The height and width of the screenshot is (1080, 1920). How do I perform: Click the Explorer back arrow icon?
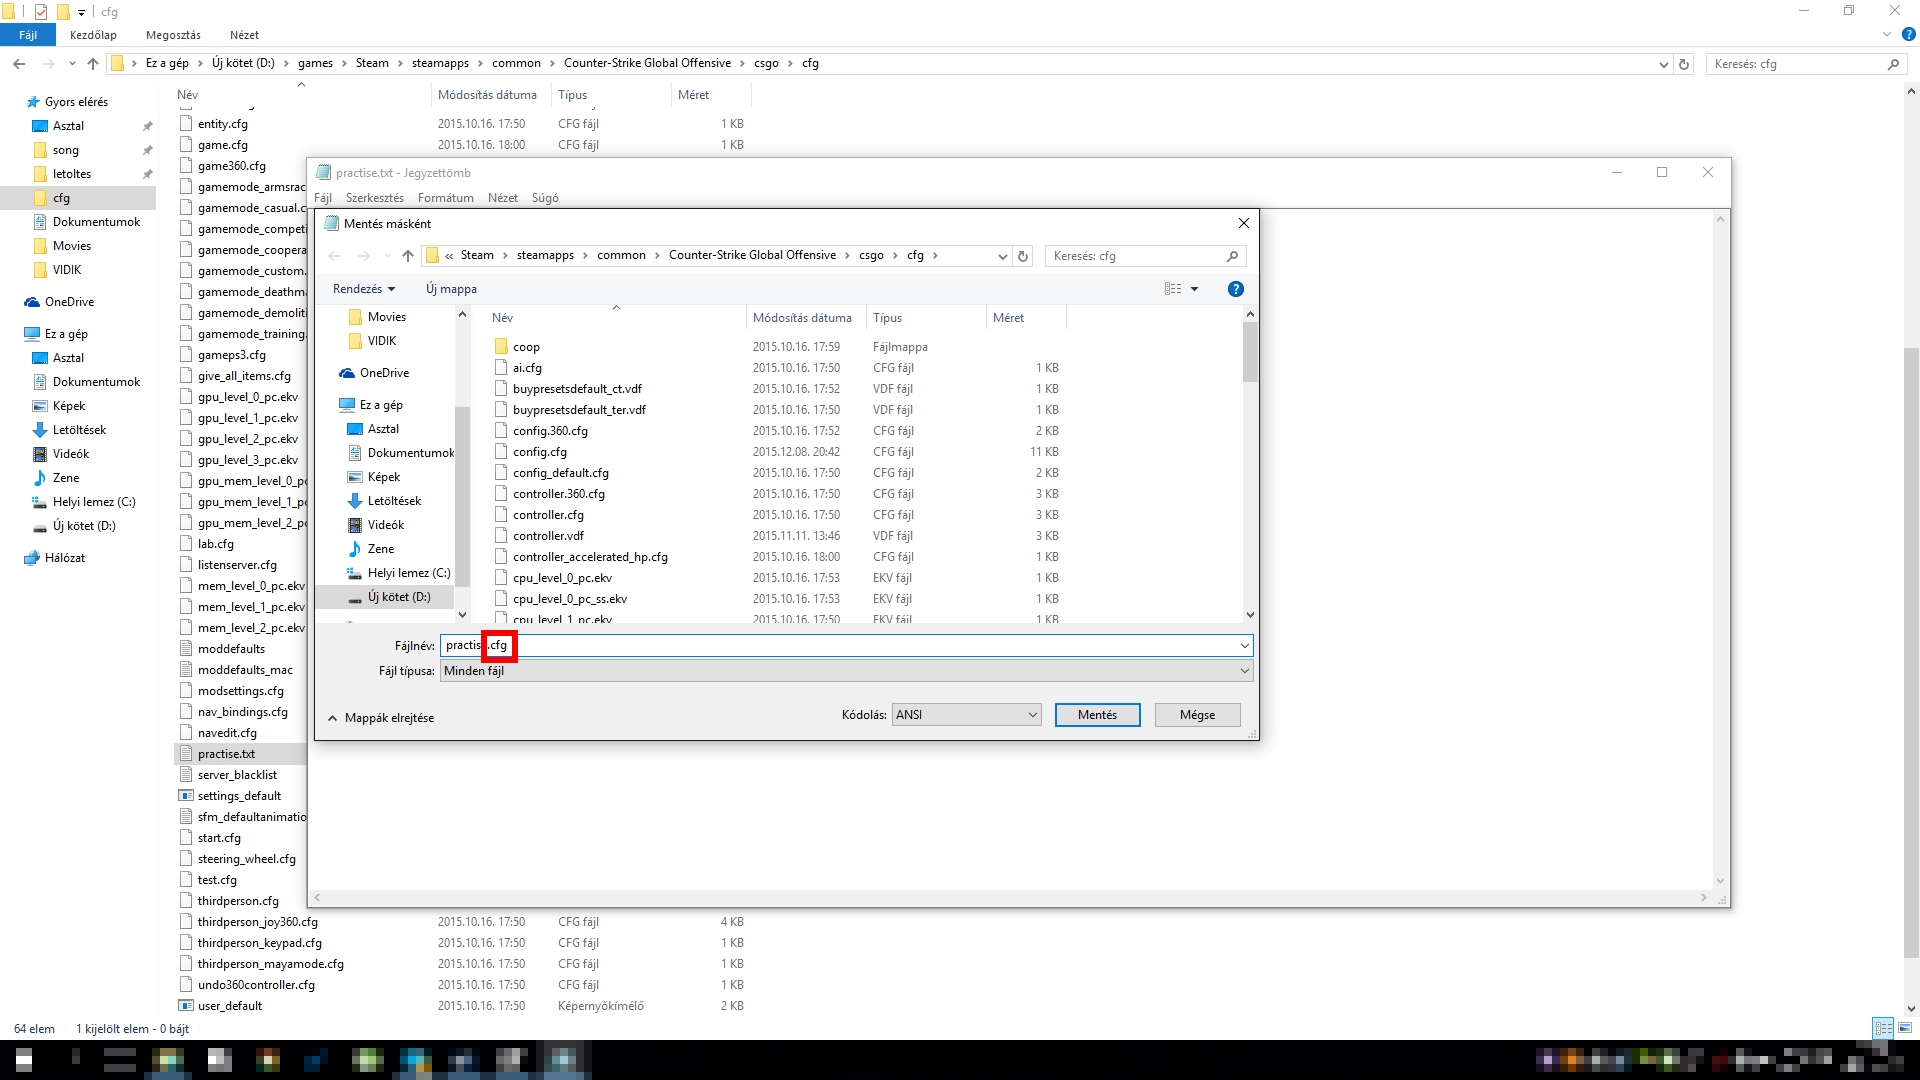(19, 64)
